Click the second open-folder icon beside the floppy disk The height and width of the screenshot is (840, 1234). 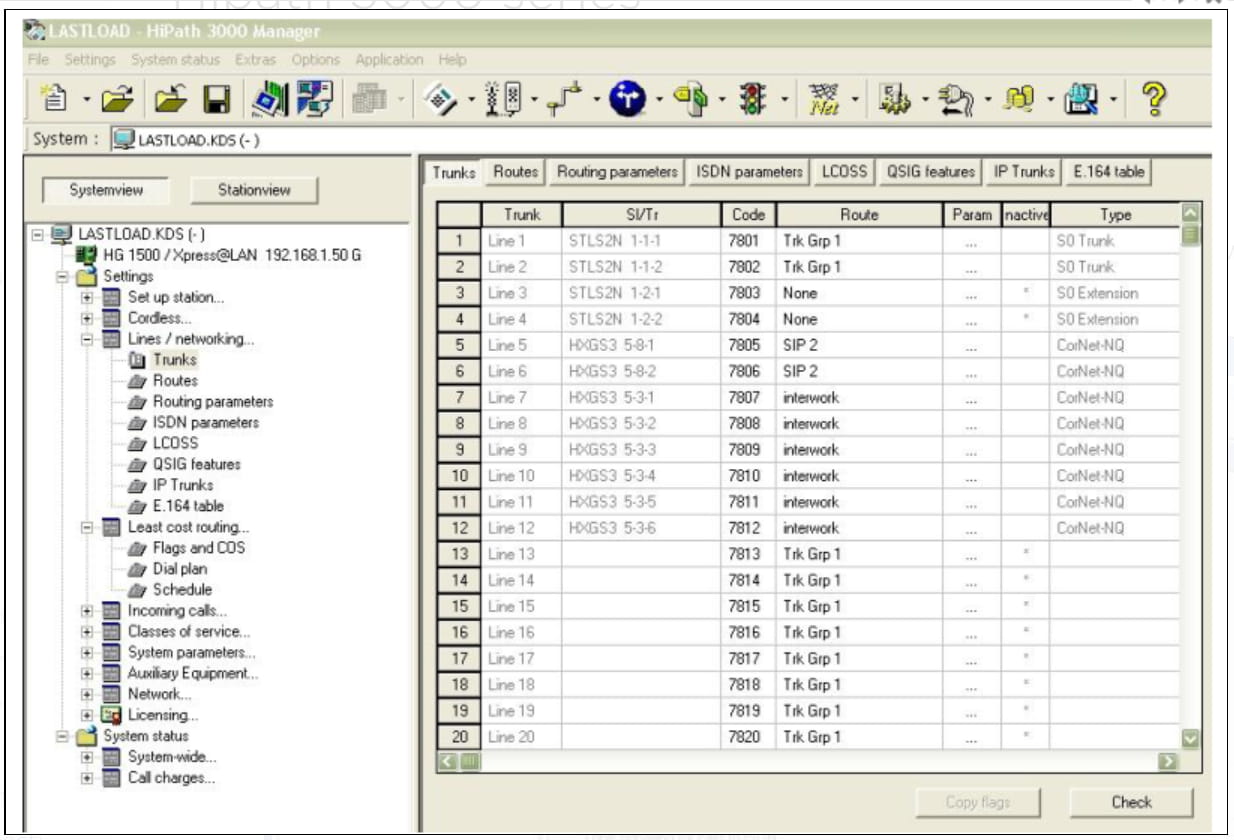click(x=169, y=98)
